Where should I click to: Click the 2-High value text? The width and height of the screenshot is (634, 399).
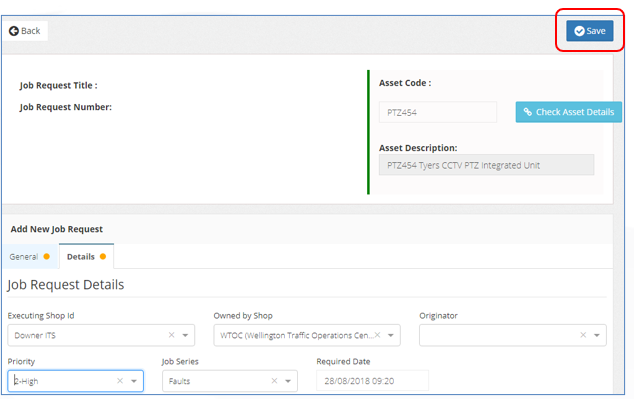click(26, 381)
